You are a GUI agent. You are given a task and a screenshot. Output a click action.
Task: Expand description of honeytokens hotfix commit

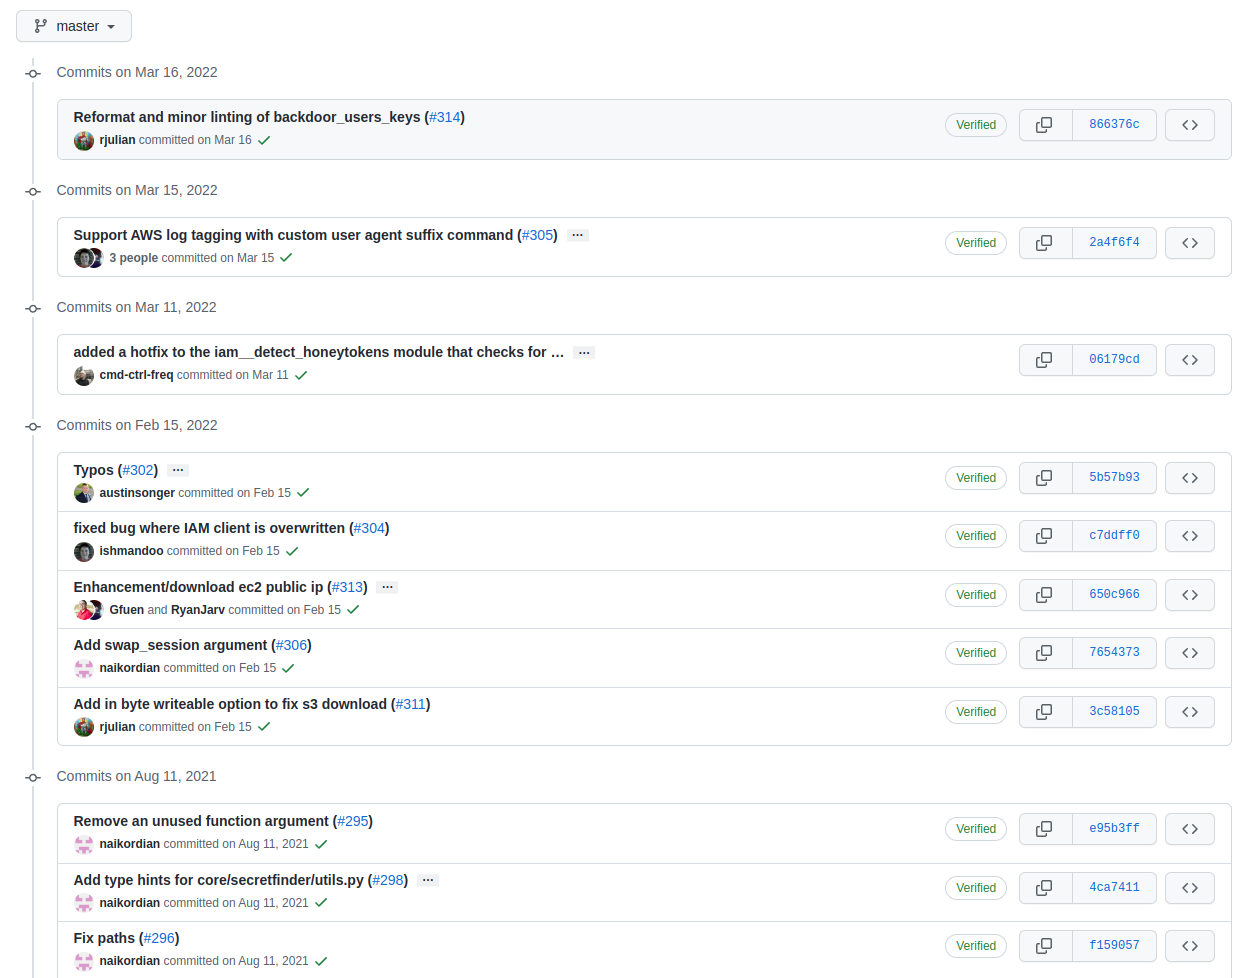584,352
